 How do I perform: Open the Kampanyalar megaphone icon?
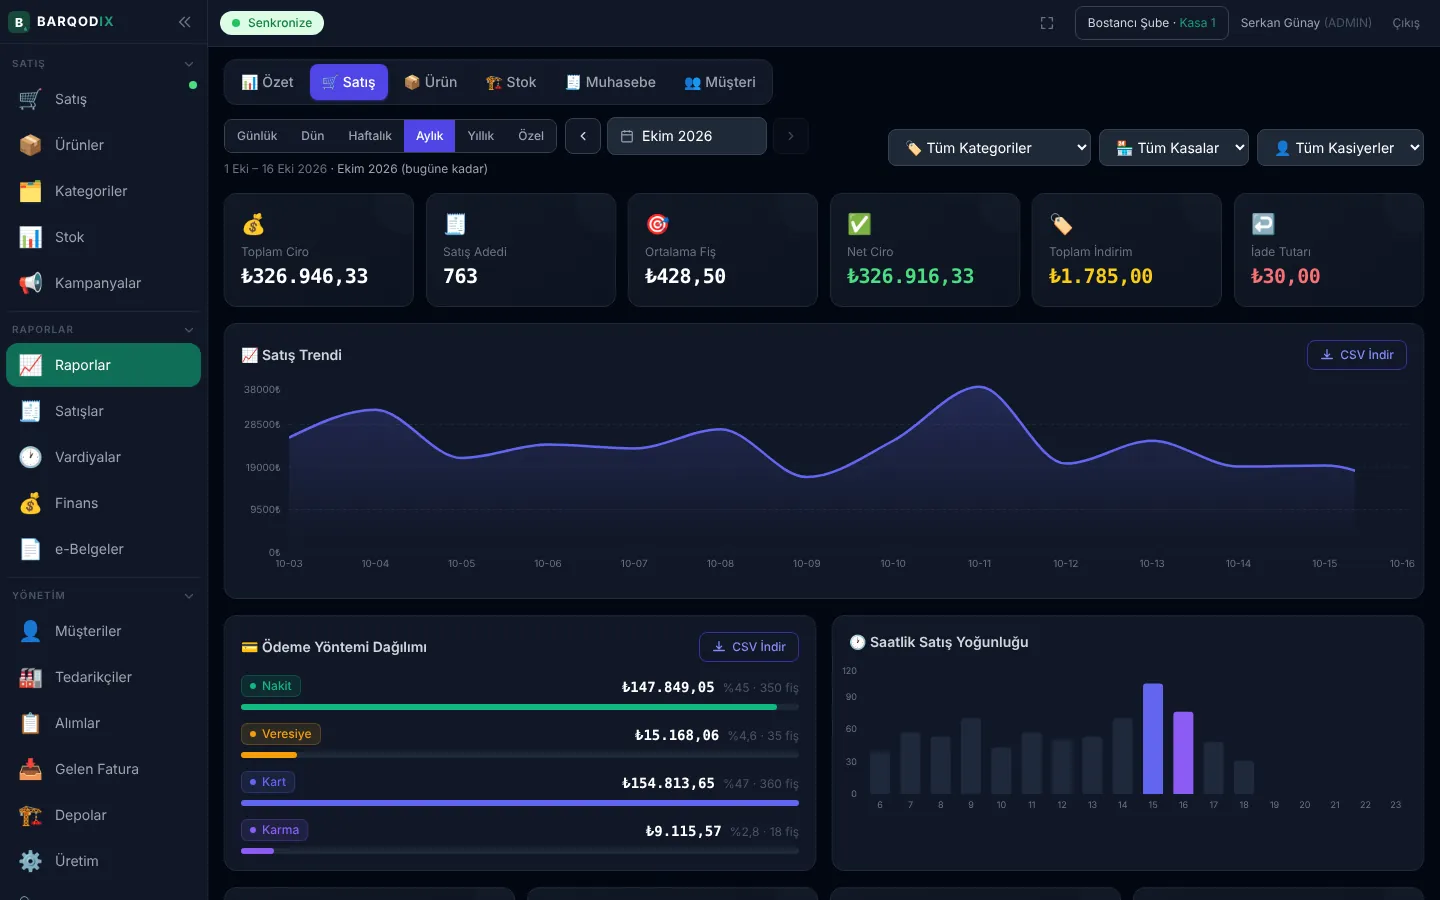pos(31,283)
